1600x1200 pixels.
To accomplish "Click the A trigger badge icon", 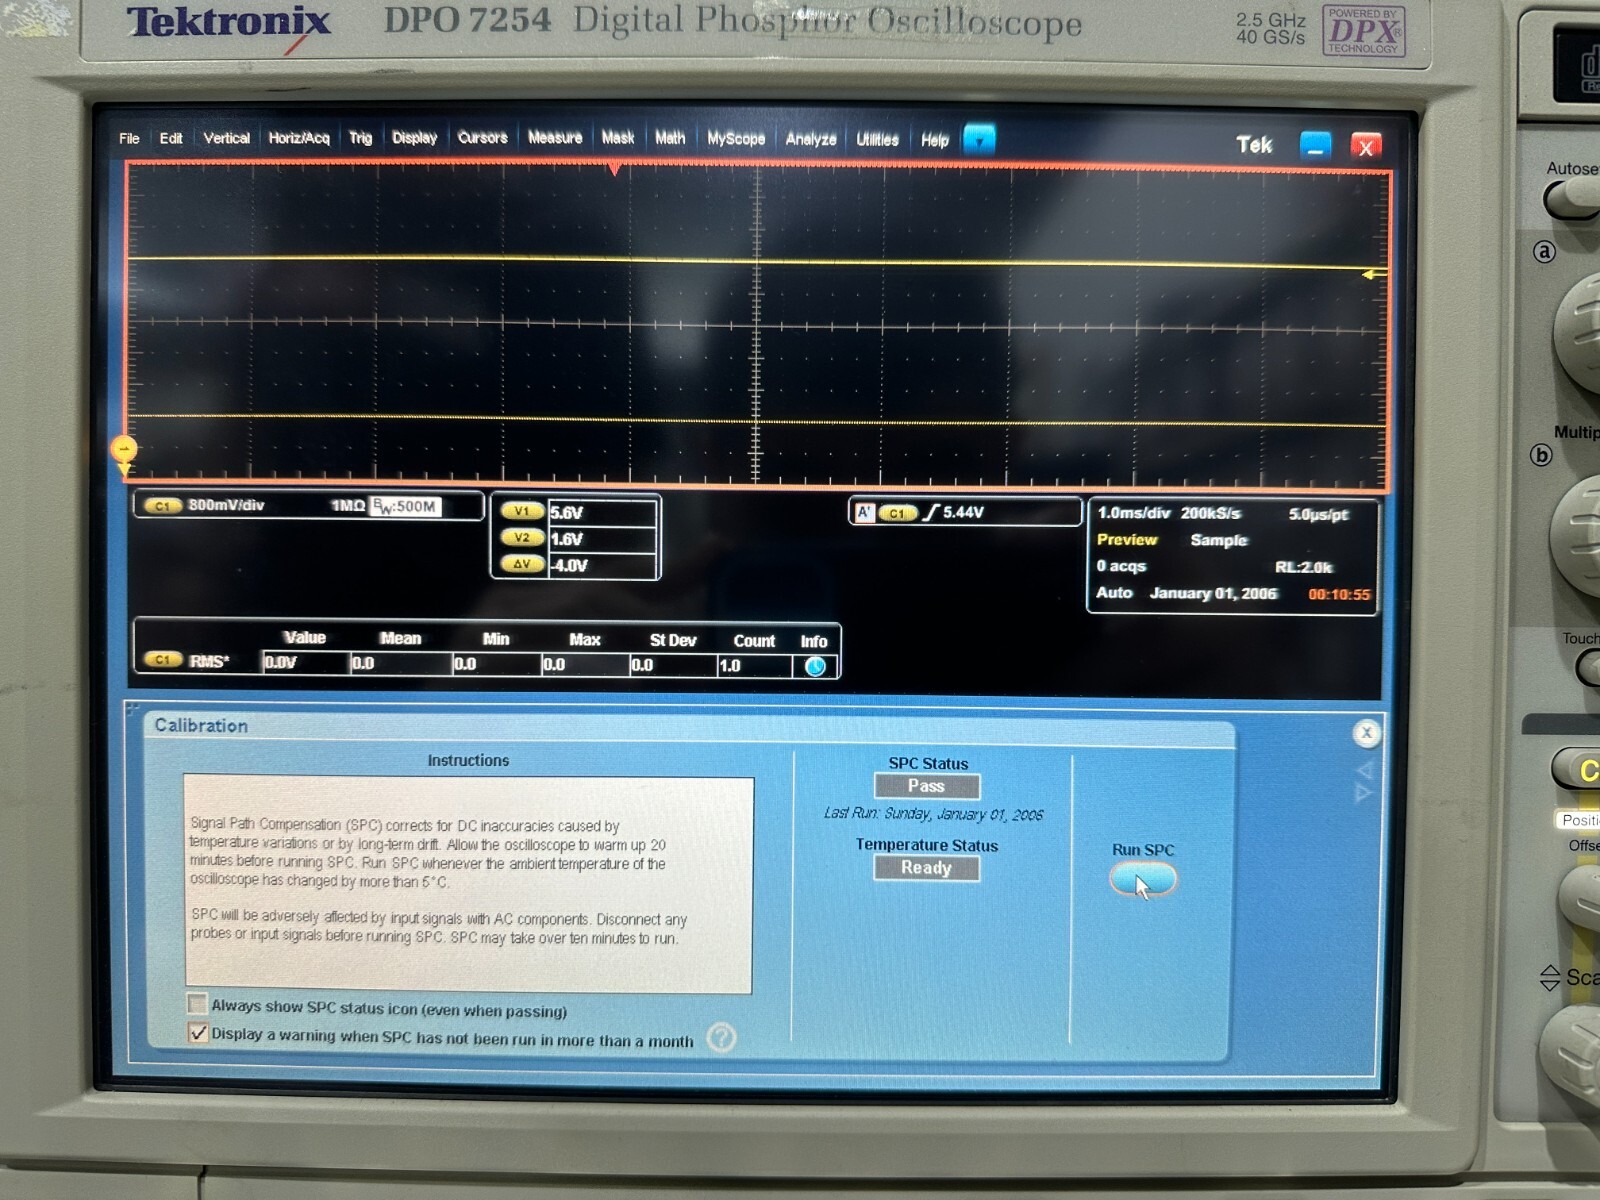I will pyautogui.click(x=864, y=513).
